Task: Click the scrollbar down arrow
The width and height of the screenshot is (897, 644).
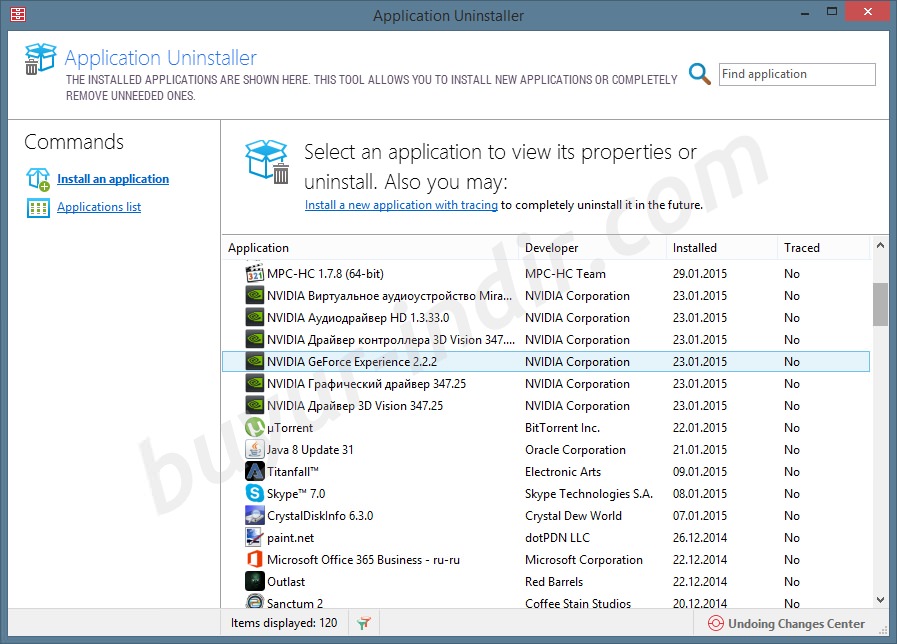Action: (x=880, y=600)
